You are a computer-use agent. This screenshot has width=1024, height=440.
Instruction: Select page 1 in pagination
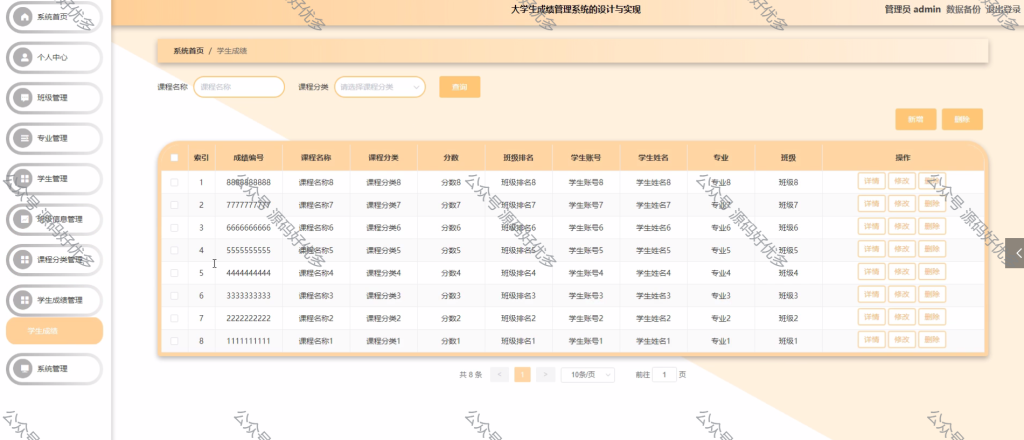coord(522,375)
